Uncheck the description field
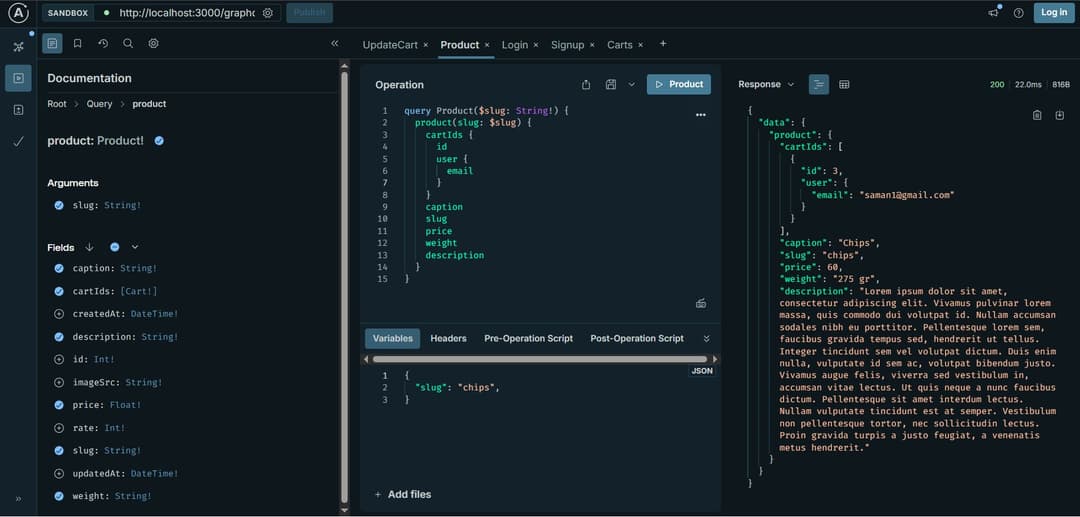 click(x=59, y=337)
